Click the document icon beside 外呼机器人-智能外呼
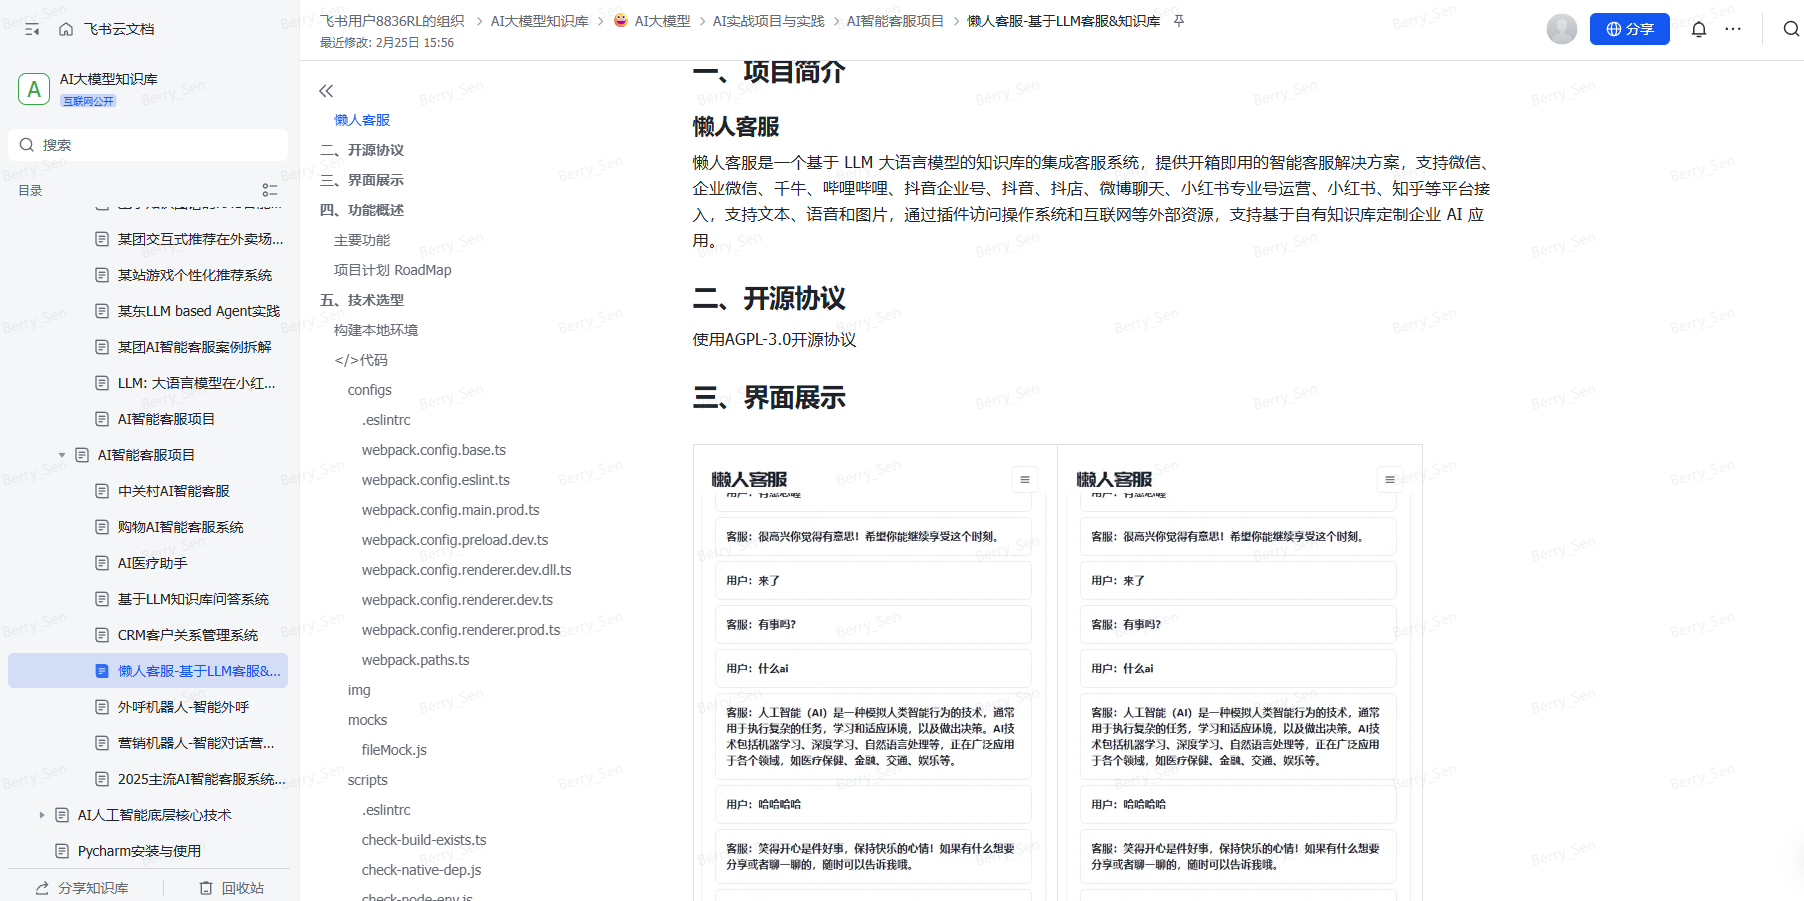Image resolution: width=1804 pixels, height=901 pixels. [102, 707]
